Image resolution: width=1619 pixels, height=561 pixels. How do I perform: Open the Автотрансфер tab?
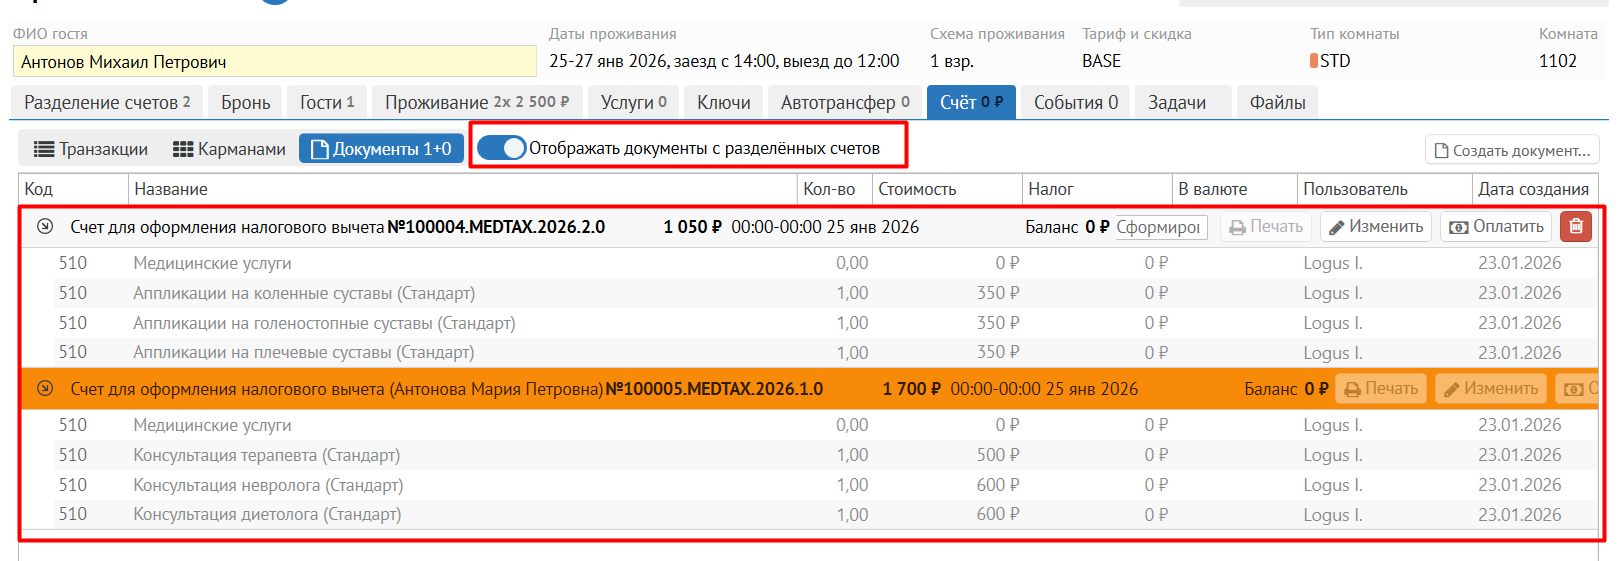[844, 103]
